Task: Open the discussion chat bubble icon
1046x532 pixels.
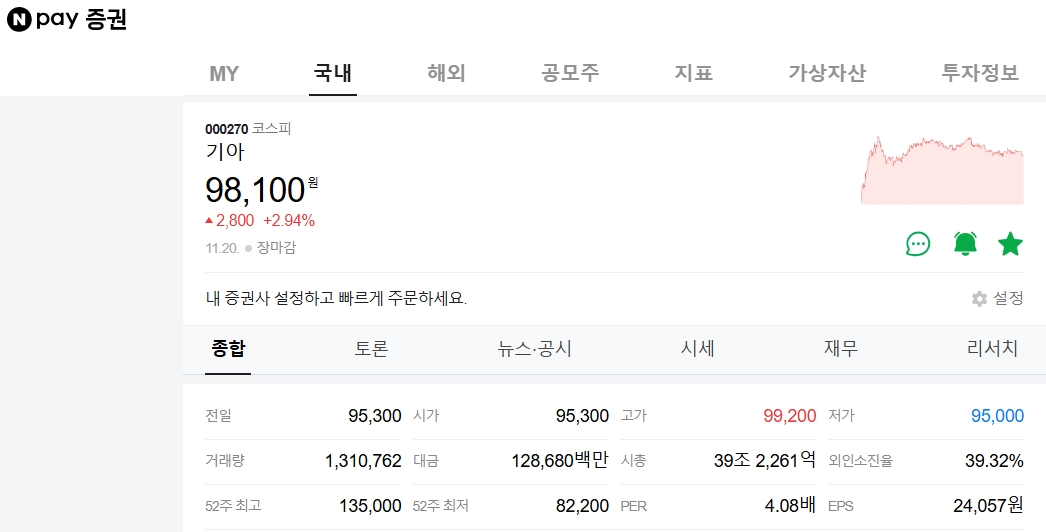Action: click(918, 244)
